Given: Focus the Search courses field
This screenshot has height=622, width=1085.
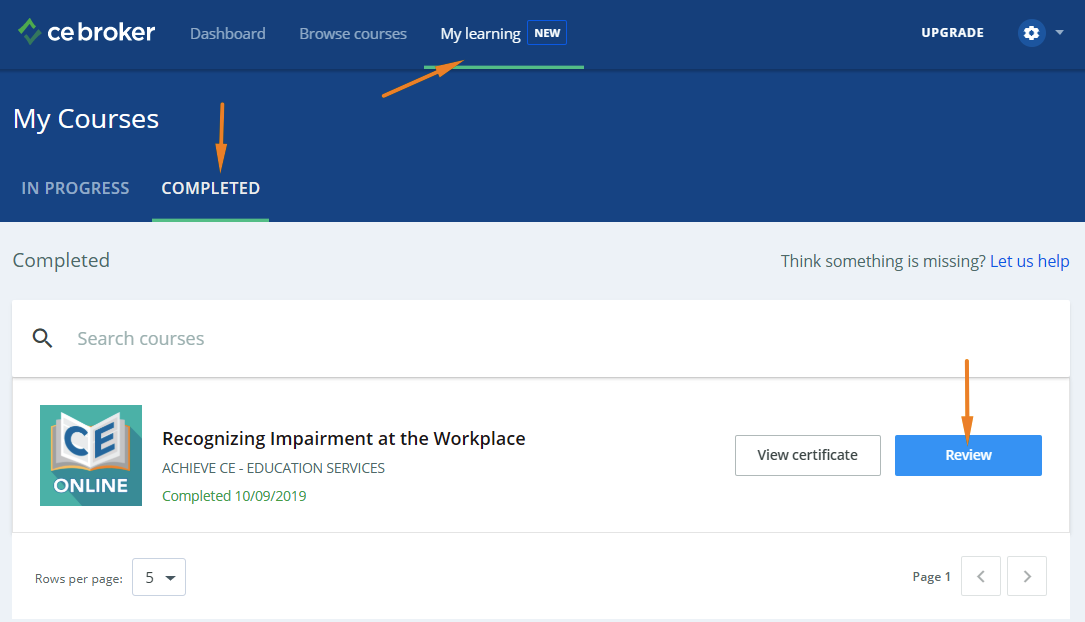Looking at the screenshot, I should coord(500,338).
